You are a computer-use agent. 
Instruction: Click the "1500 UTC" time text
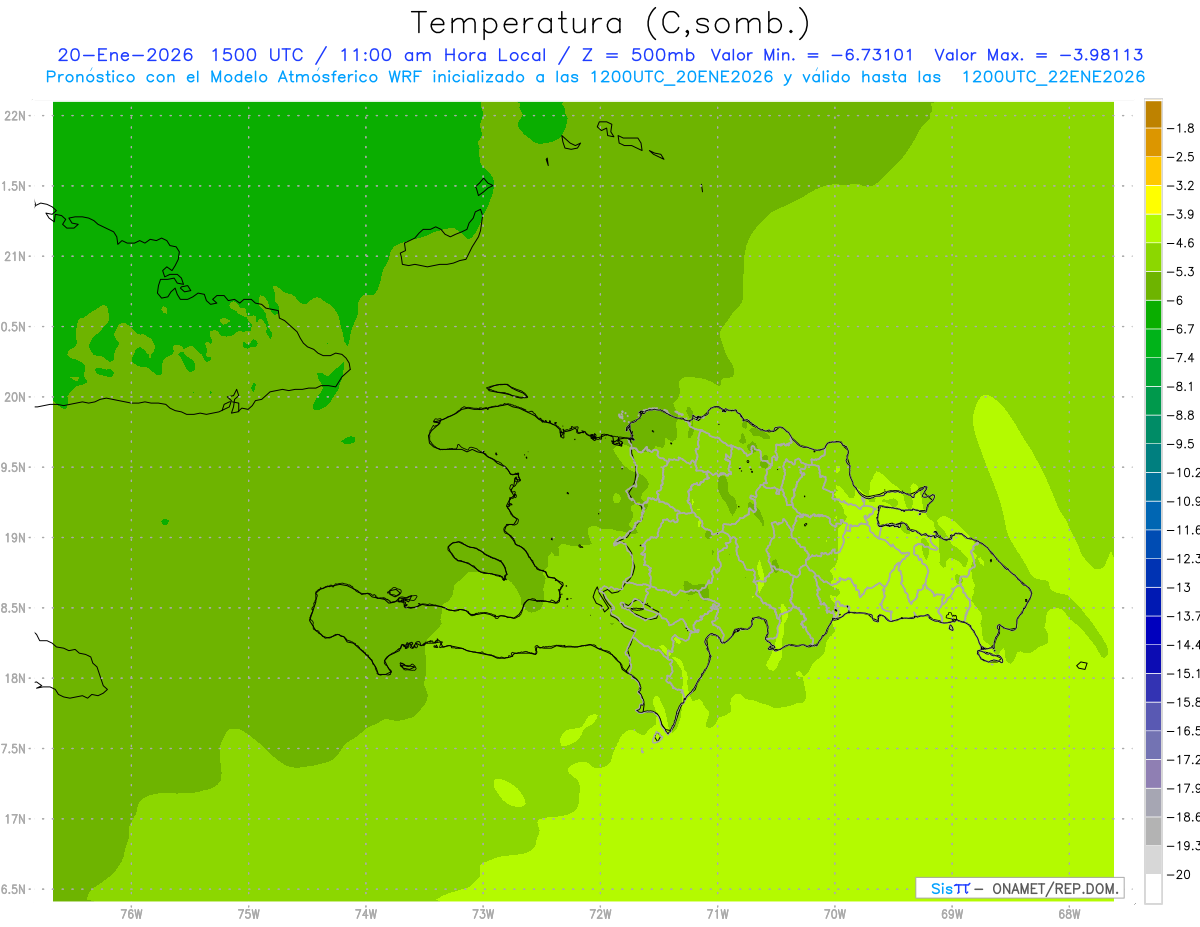tap(257, 55)
